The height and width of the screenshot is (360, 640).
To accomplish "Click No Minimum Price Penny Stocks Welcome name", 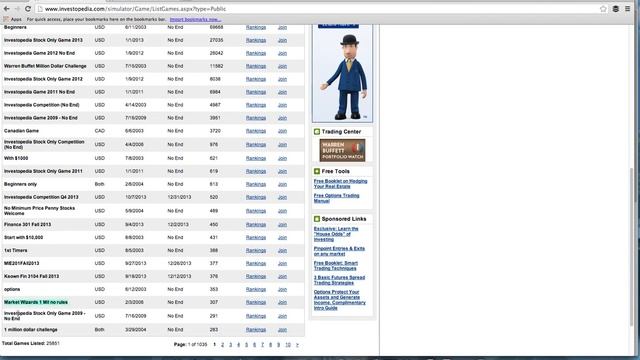I will (39, 211).
